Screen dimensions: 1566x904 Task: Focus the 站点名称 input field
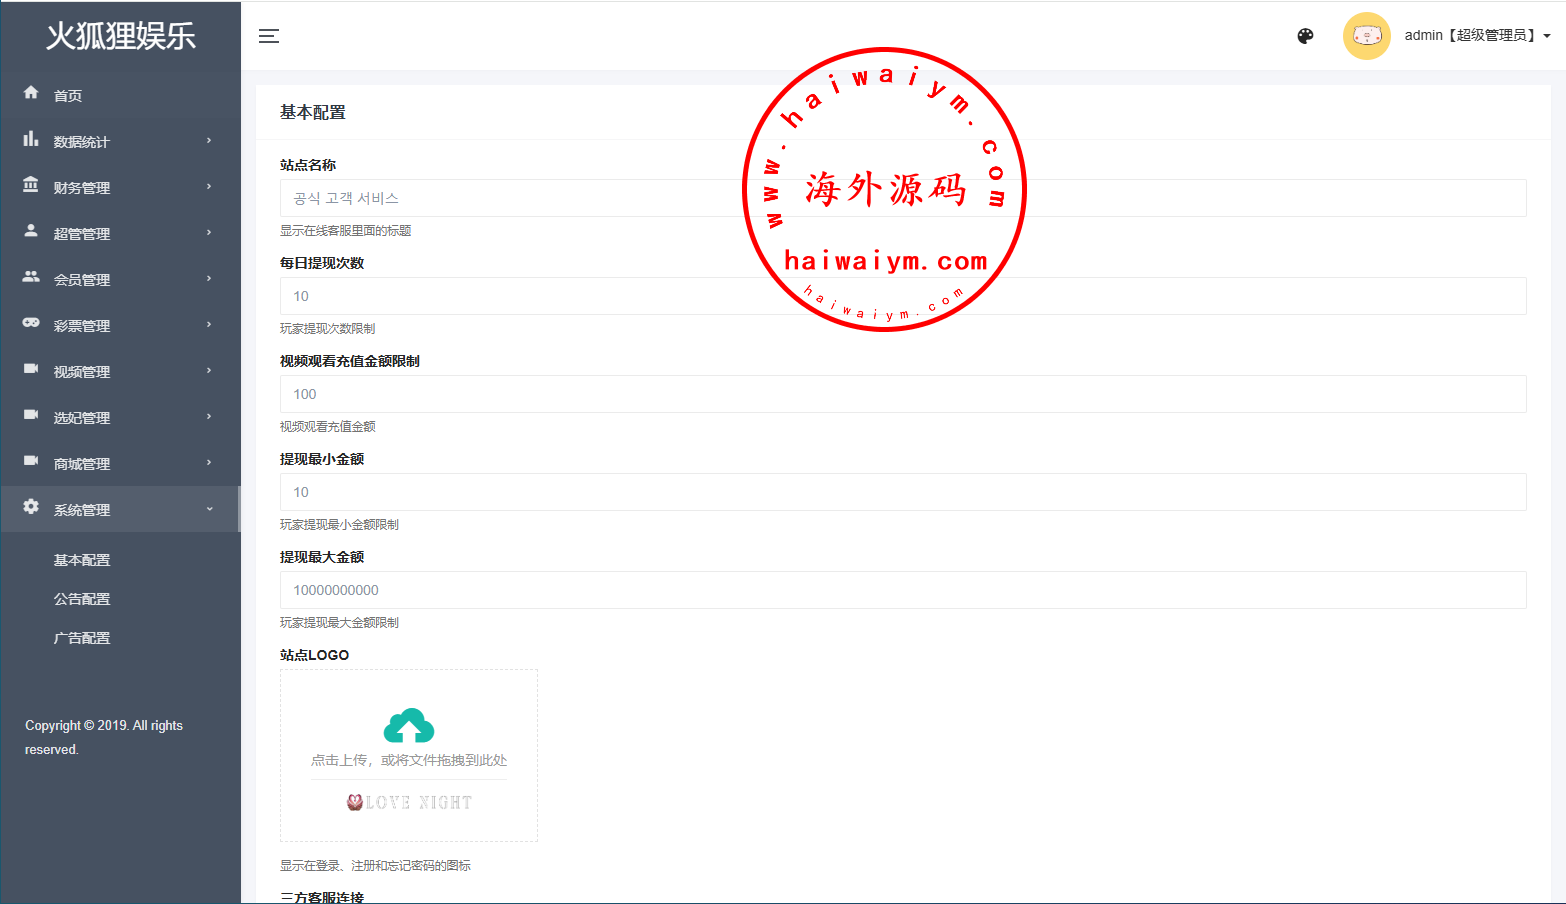click(x=903, y=198)
